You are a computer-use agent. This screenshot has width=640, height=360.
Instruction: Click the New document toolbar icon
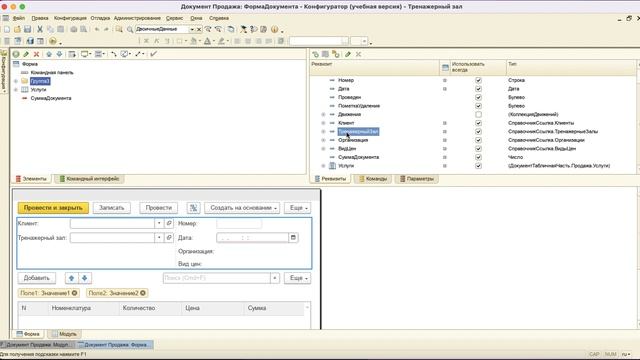[x=7, y=29]
